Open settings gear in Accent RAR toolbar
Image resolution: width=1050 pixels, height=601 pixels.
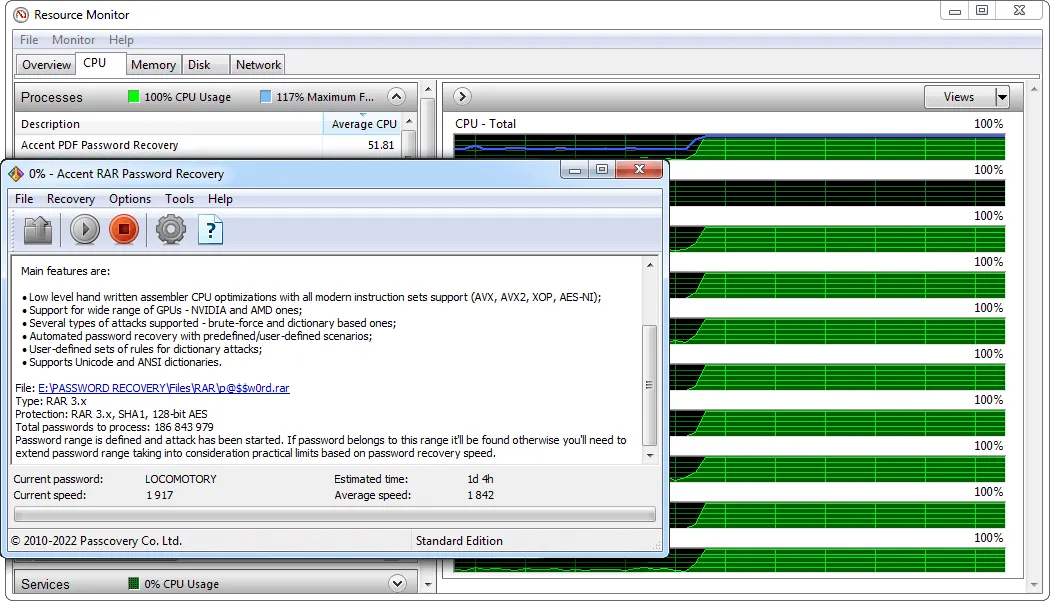pyautogui.click(x=171, y=230)
